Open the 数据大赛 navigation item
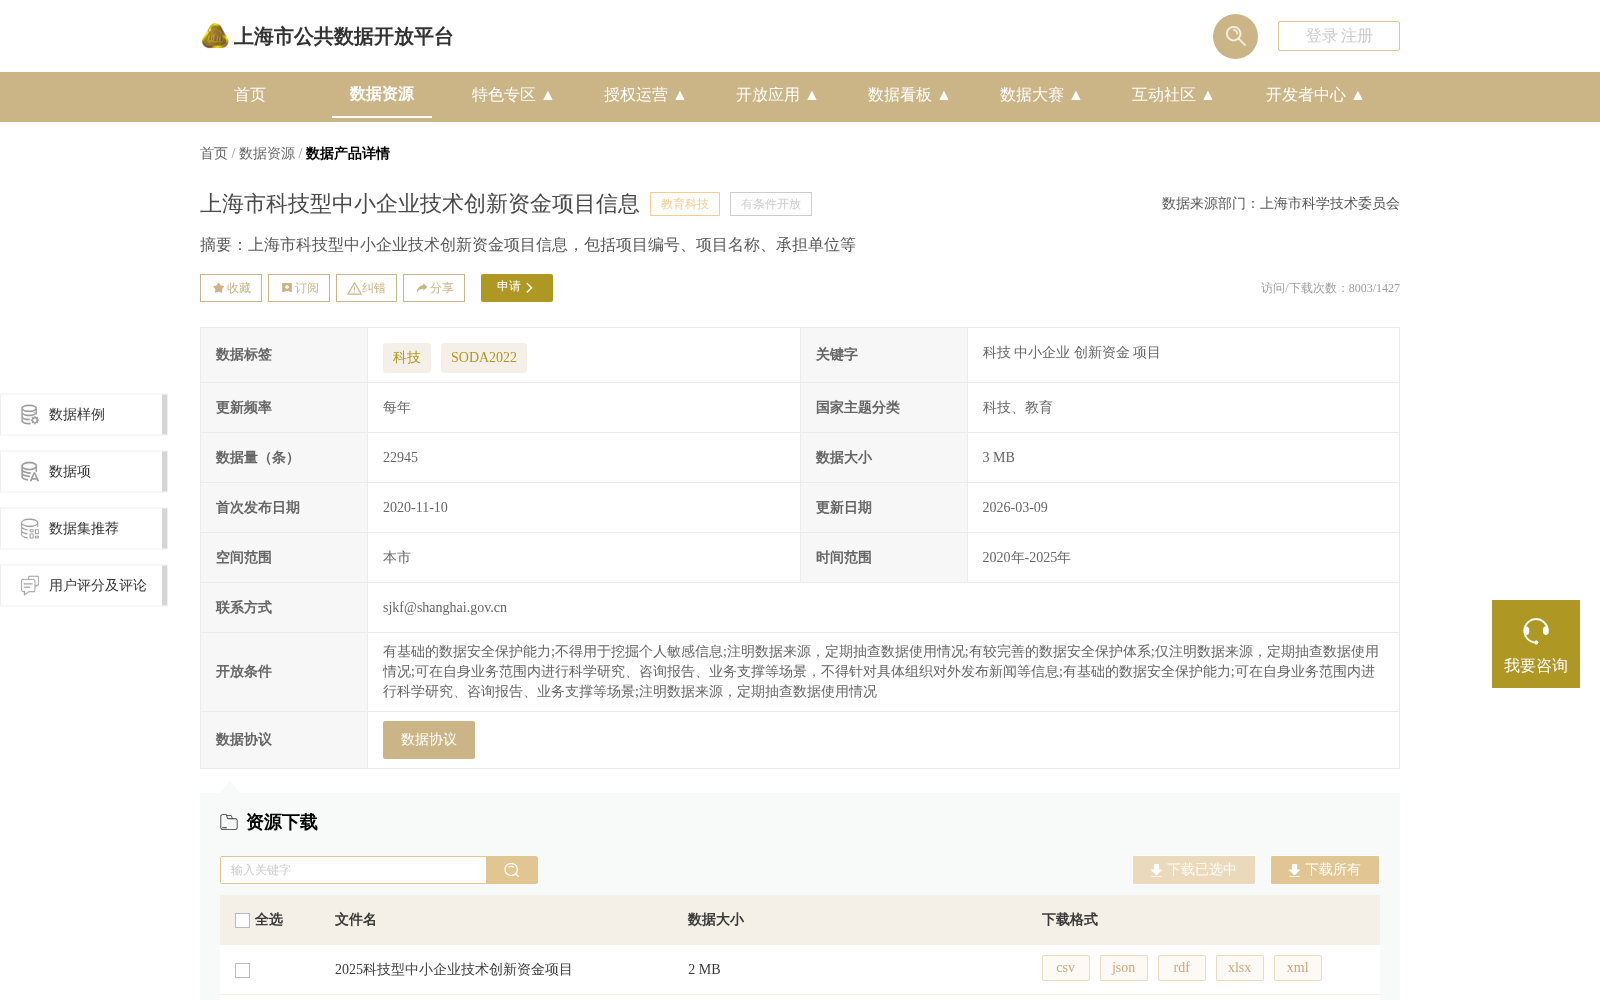The width and height of the screenshot is (1600, 1000). pos(1032,95)
